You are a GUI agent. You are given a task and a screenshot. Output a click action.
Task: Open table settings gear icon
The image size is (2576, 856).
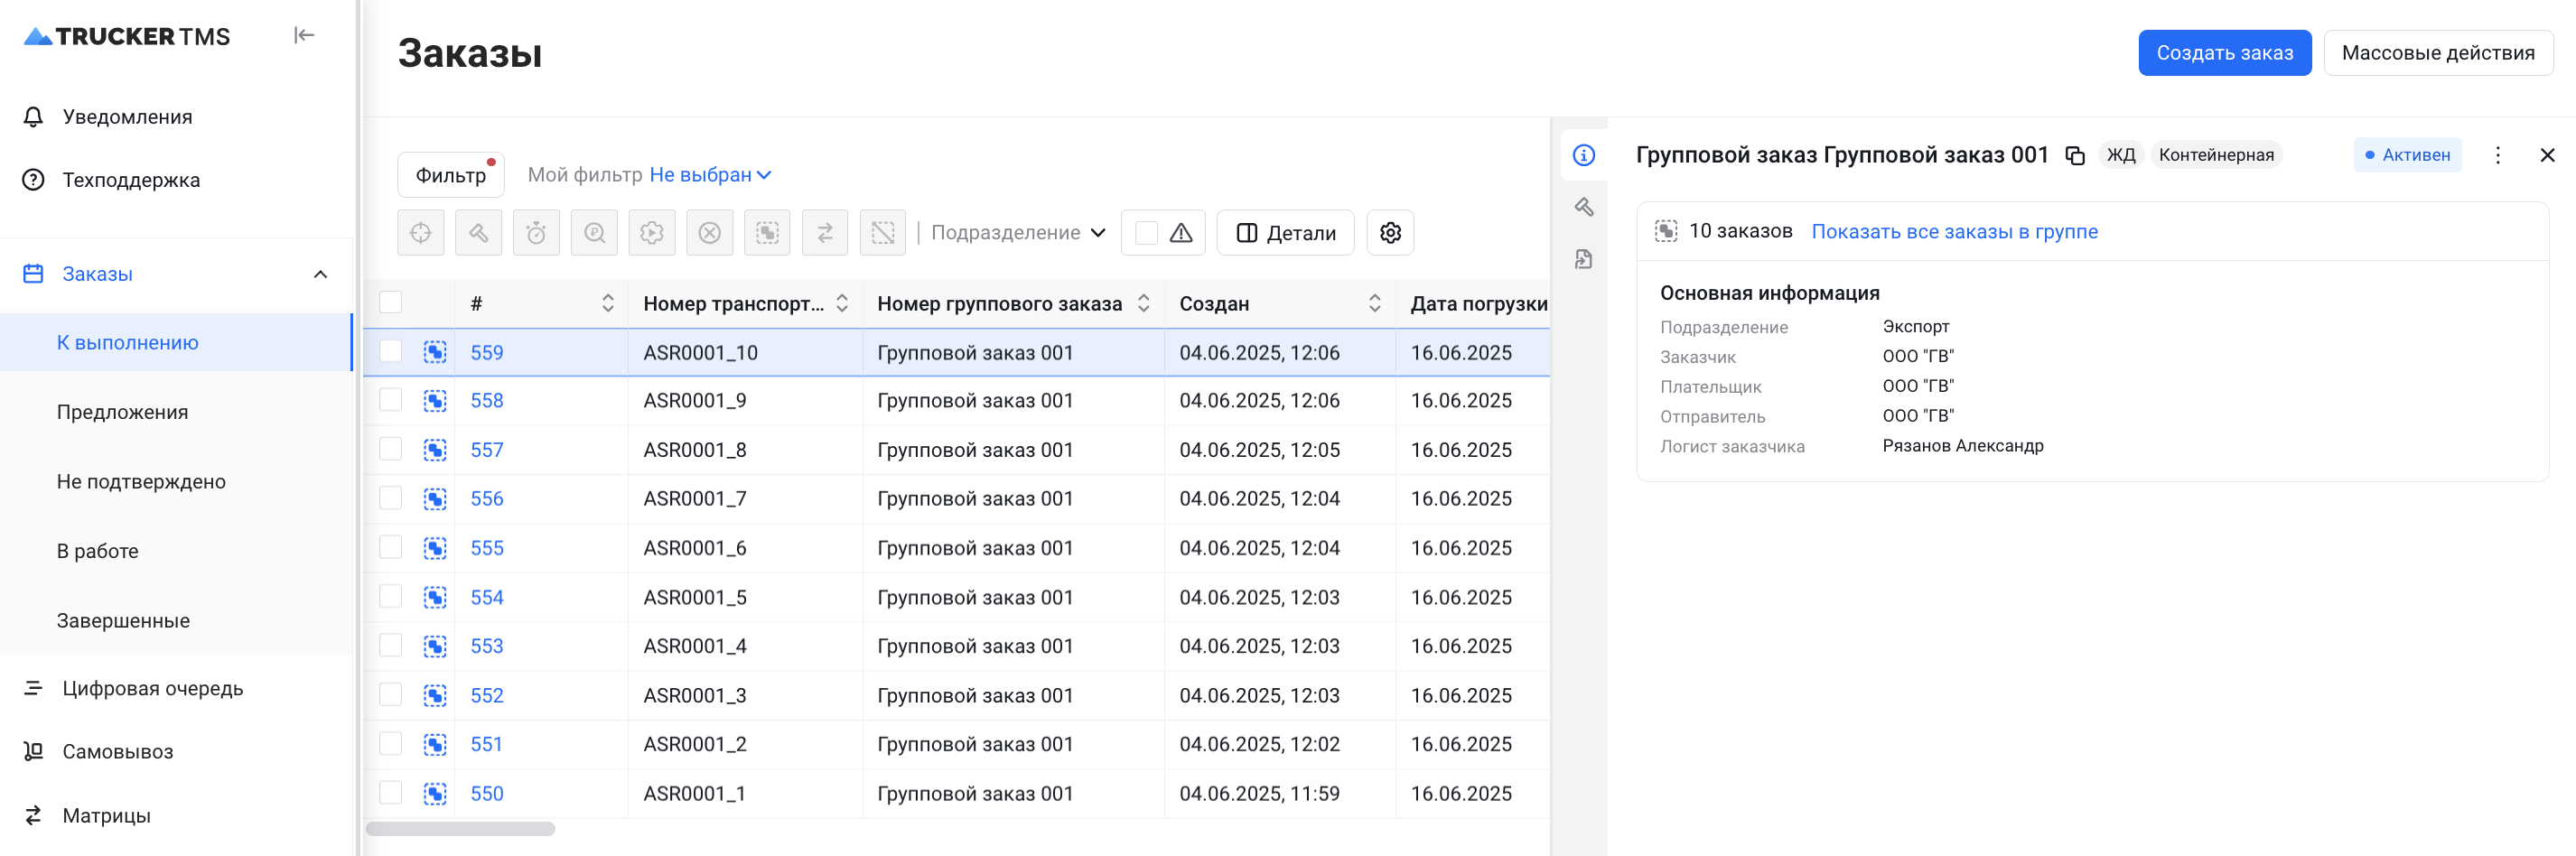[x=1390, y=233]
